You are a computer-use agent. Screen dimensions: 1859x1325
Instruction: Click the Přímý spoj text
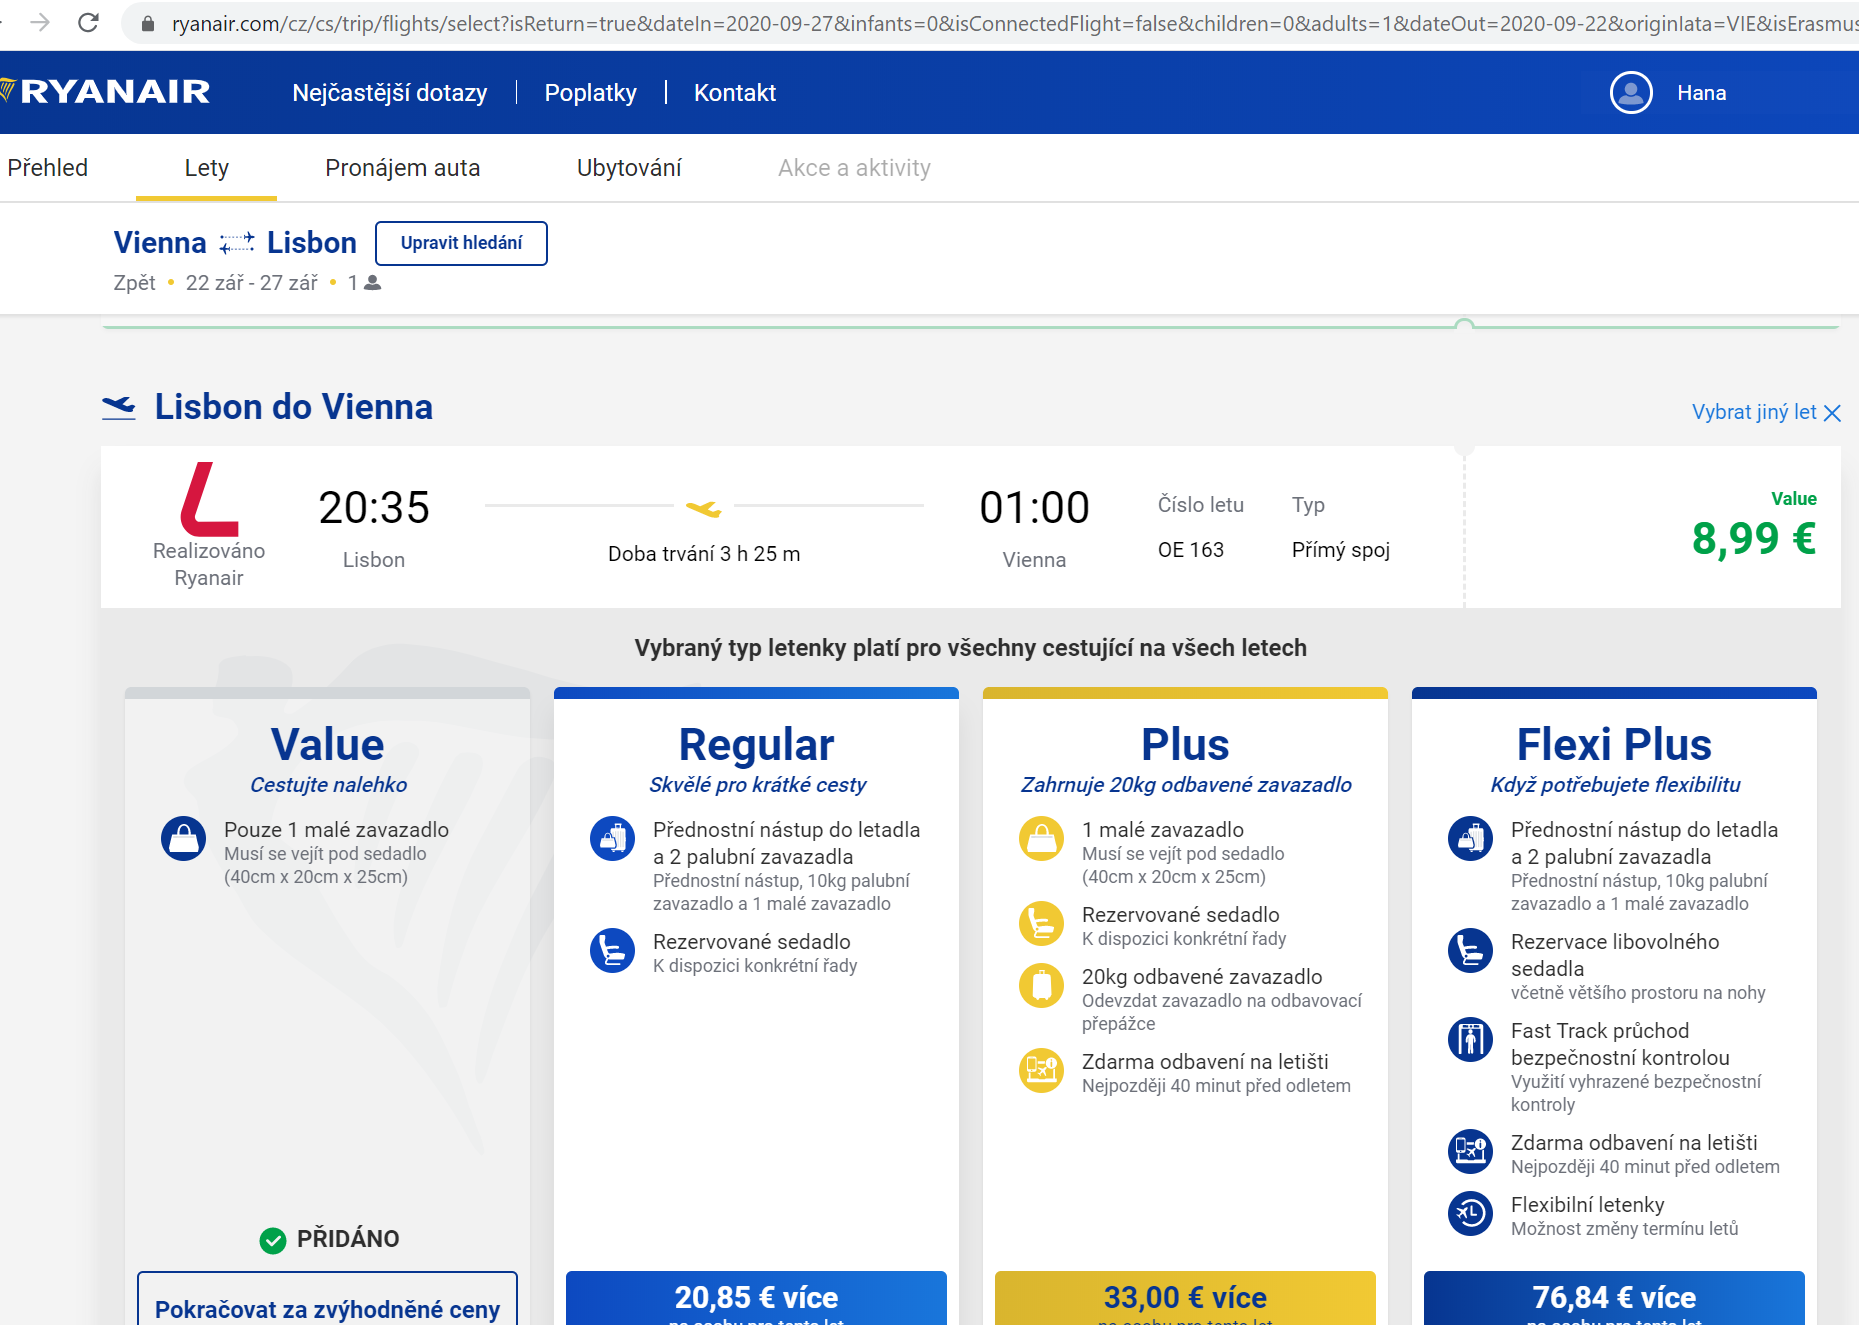pos(1341,550)
